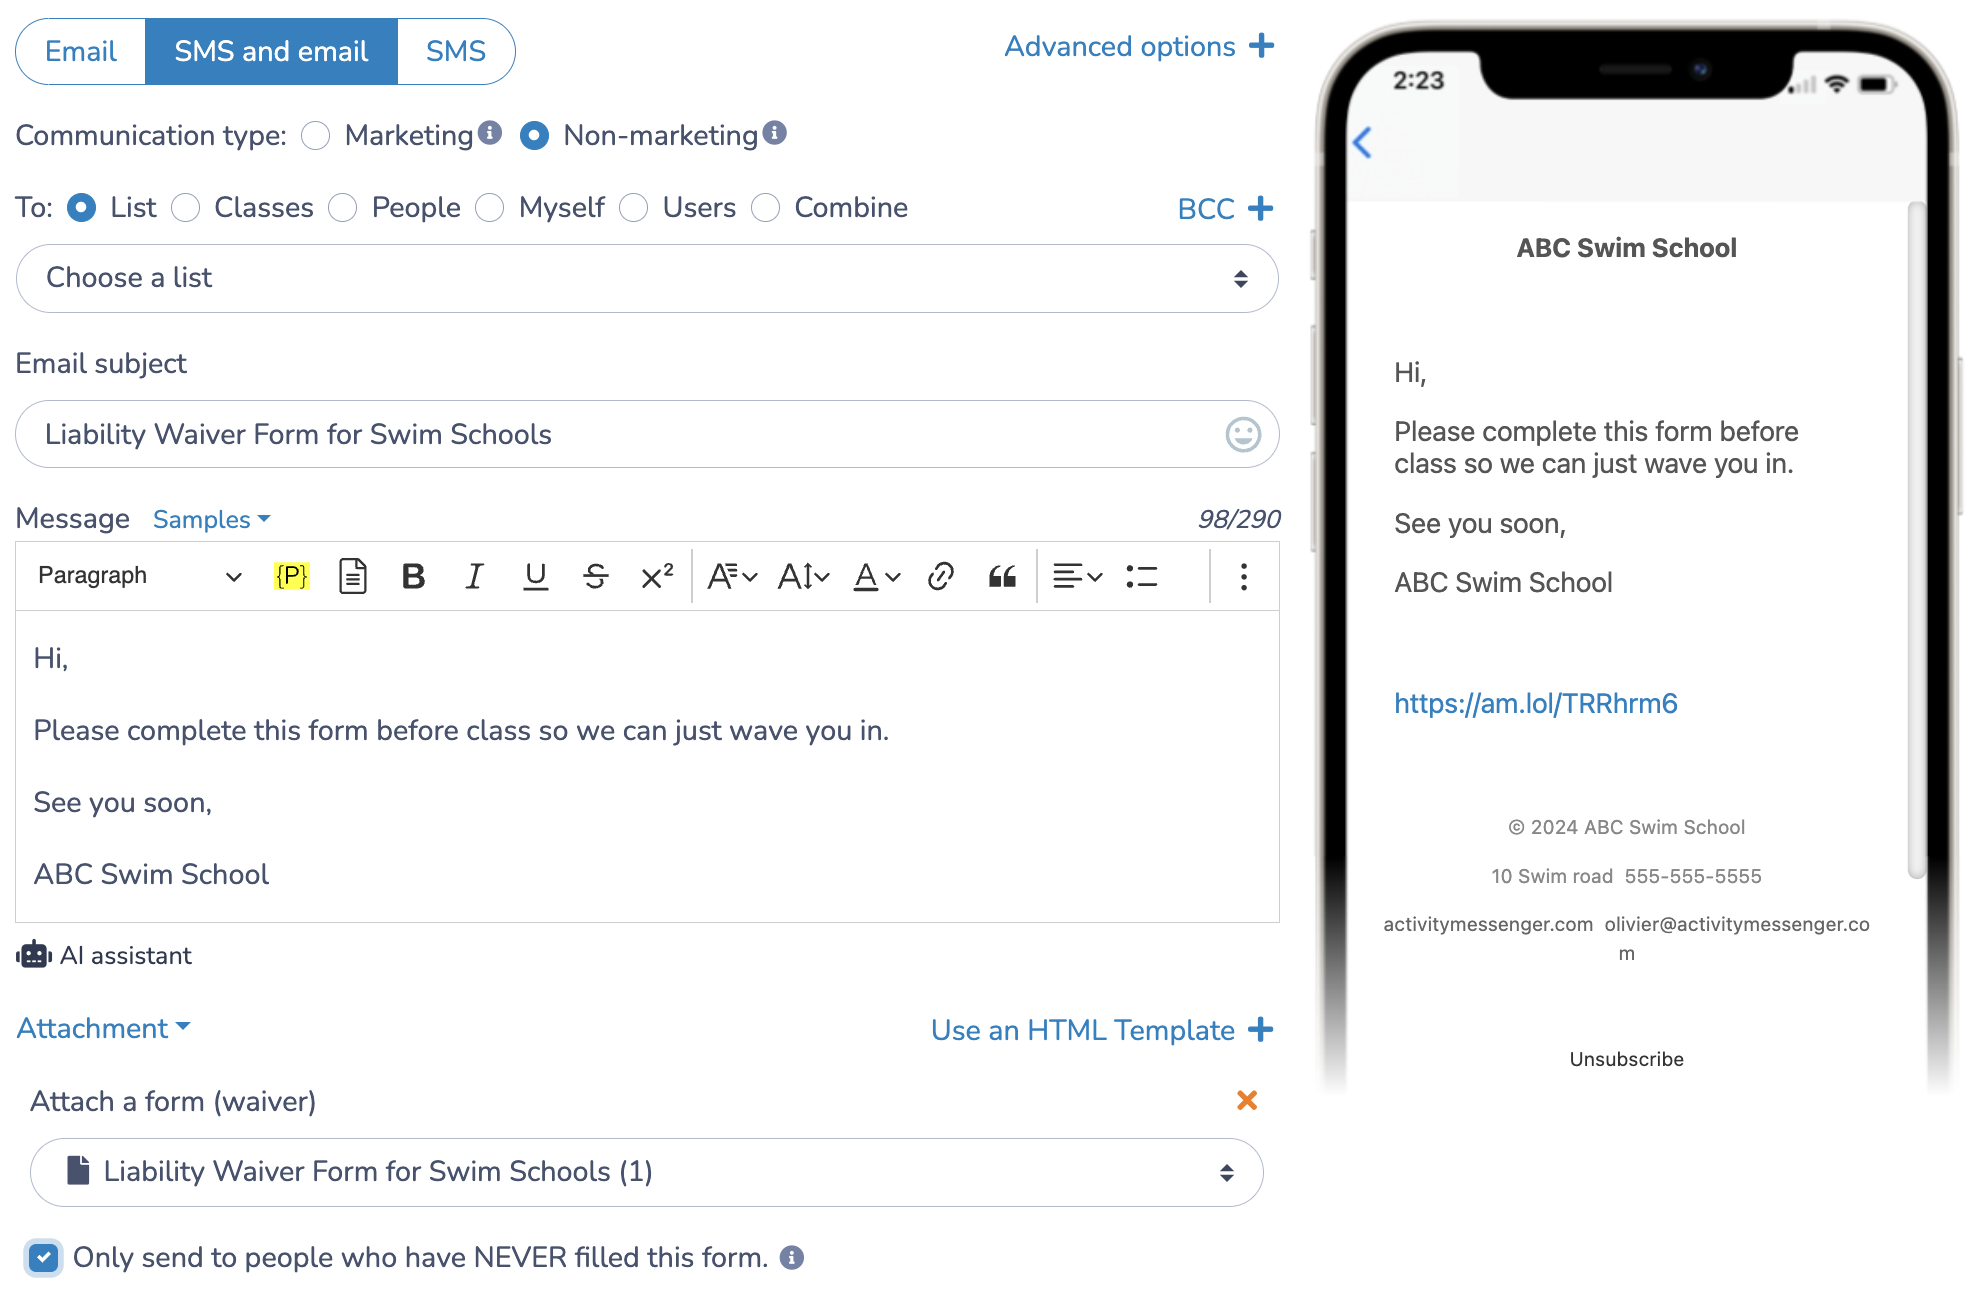Open the am.lol link in the phone preview
Image resolution: width=1970 pixels, height=1300 pixels.
pyautogui.click(x=1535, y=703)
